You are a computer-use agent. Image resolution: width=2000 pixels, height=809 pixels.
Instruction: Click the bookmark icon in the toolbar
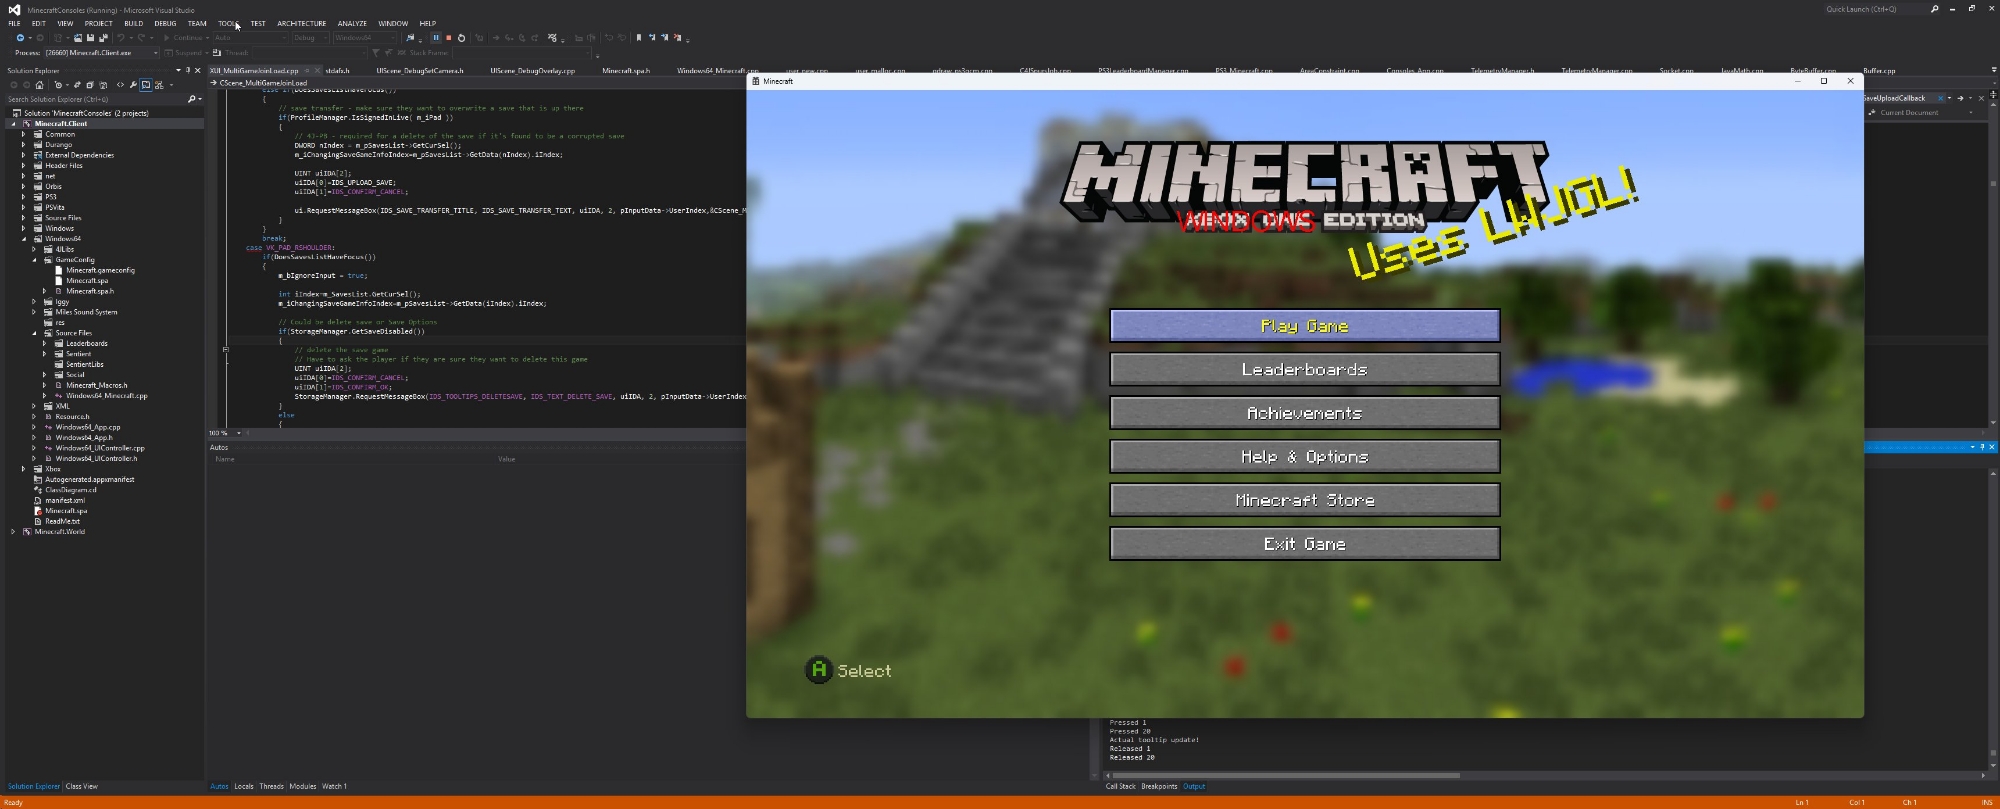tap(639, 38)
